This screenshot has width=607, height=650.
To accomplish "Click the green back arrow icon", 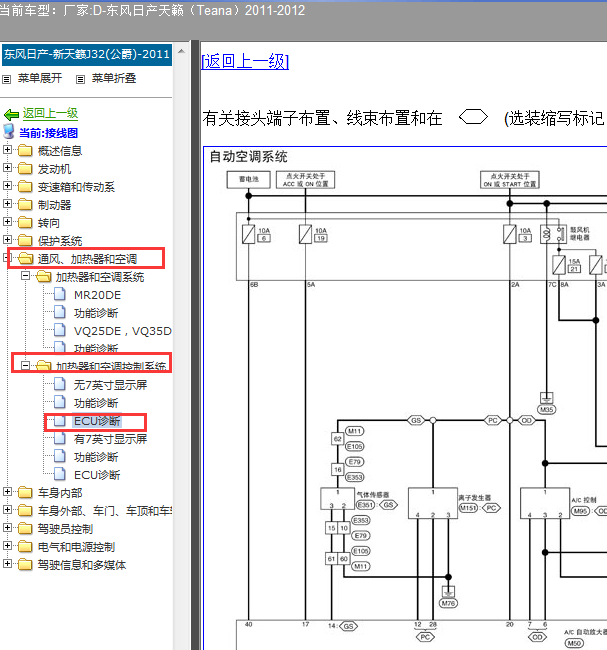I will point(11,114).
